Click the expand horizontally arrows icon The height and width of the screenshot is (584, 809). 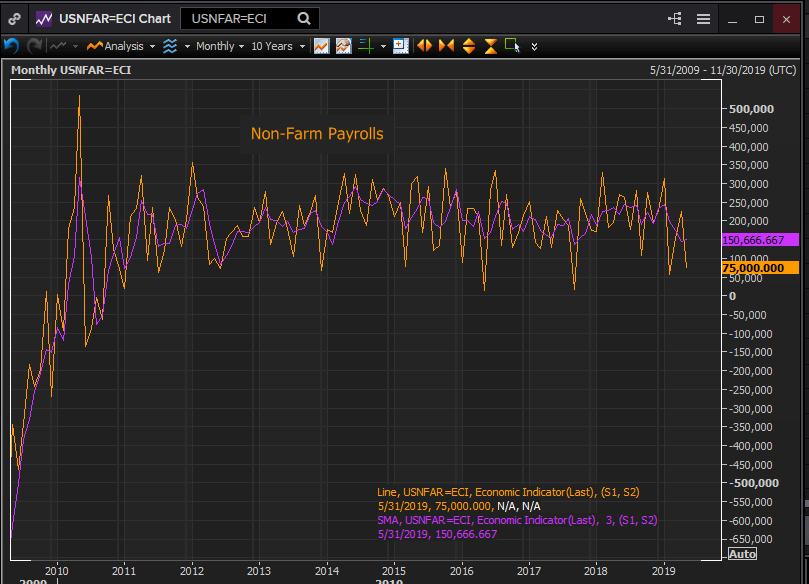point(424,46)
